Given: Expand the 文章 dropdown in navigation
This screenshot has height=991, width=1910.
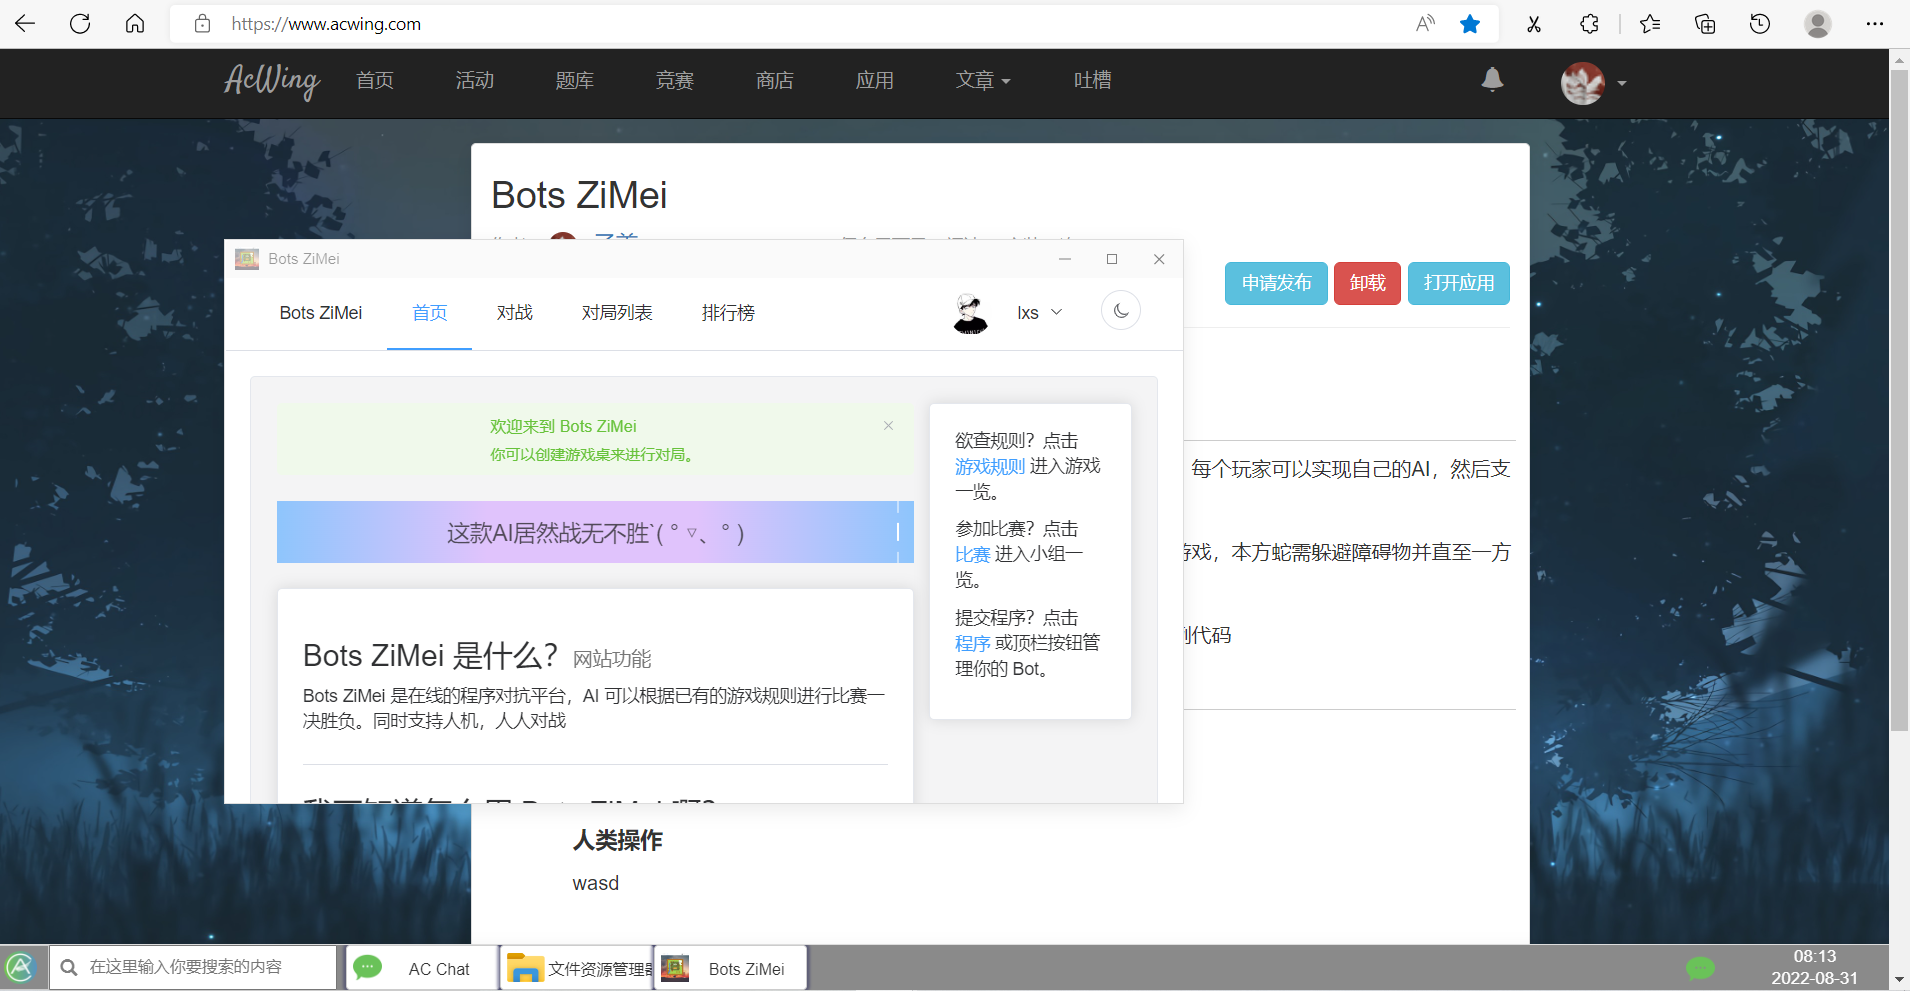Looking at the screenshot, I should tap(982, 81).
